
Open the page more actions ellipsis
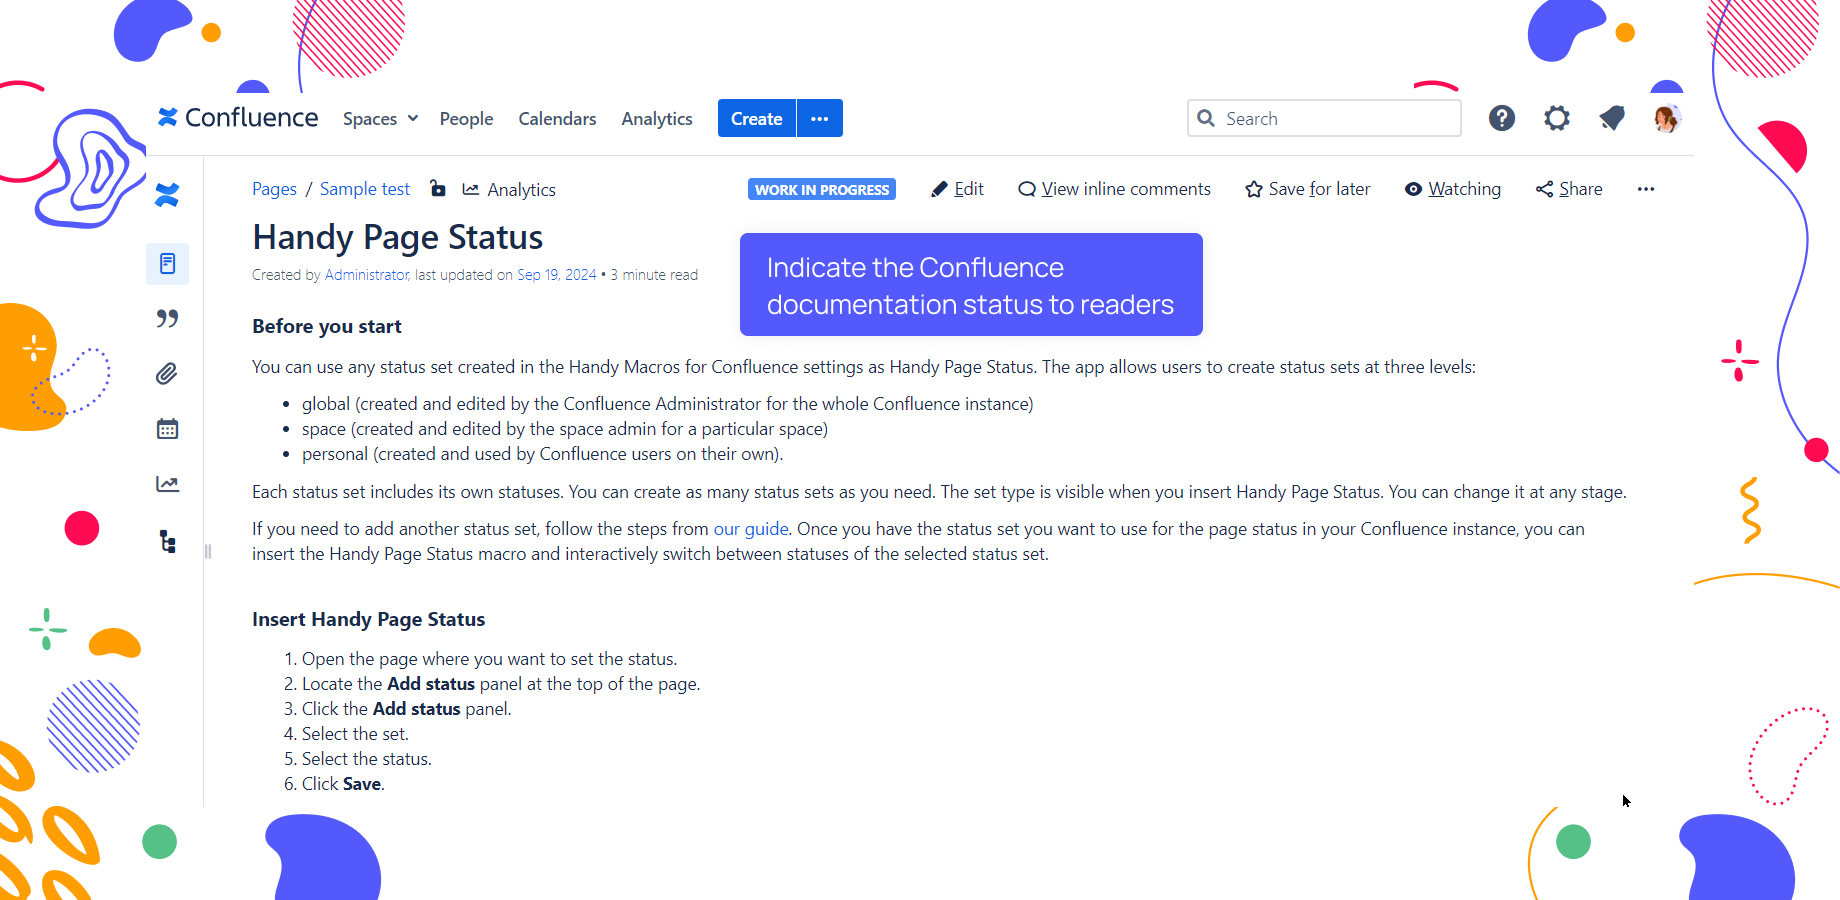[1646, 189]
